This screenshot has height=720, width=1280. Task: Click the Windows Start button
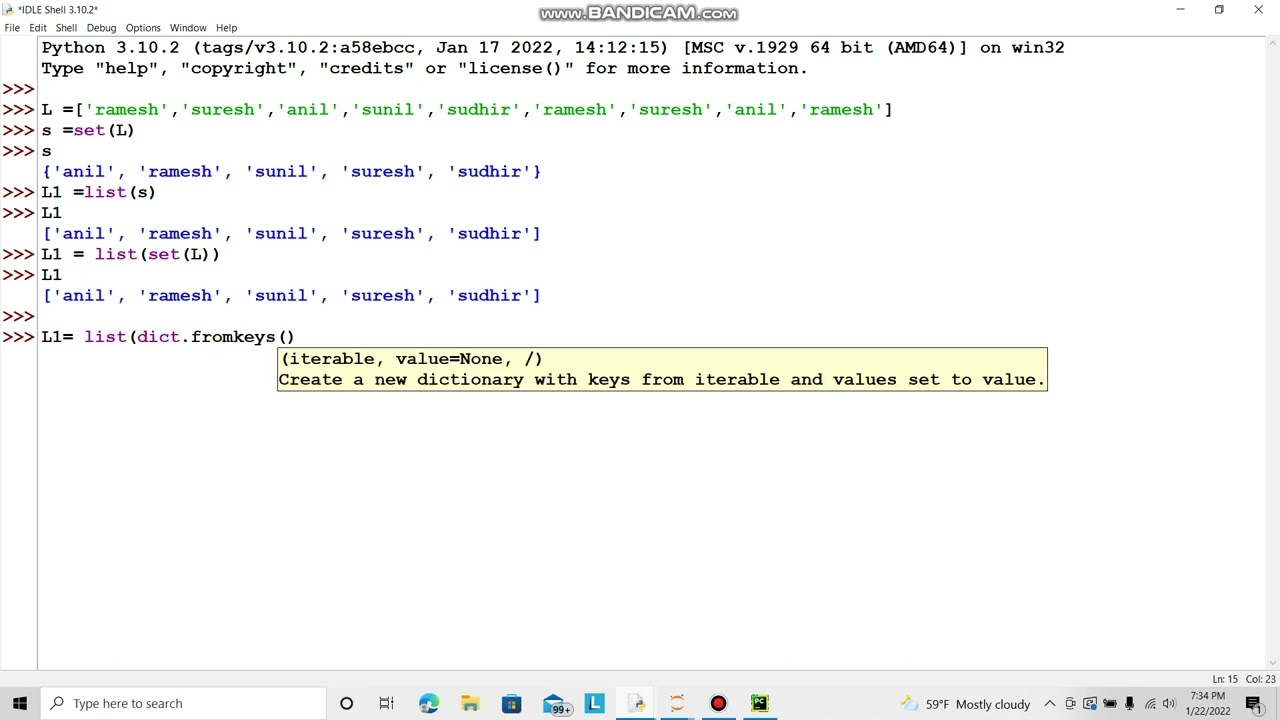coord(20,703)
